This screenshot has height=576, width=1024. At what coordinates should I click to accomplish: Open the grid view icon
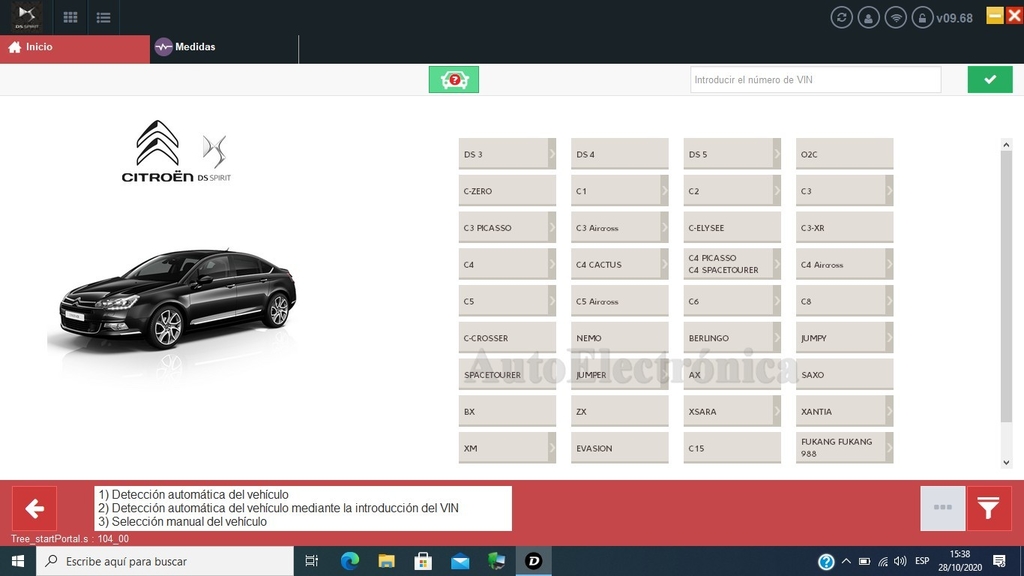[71, 18]
